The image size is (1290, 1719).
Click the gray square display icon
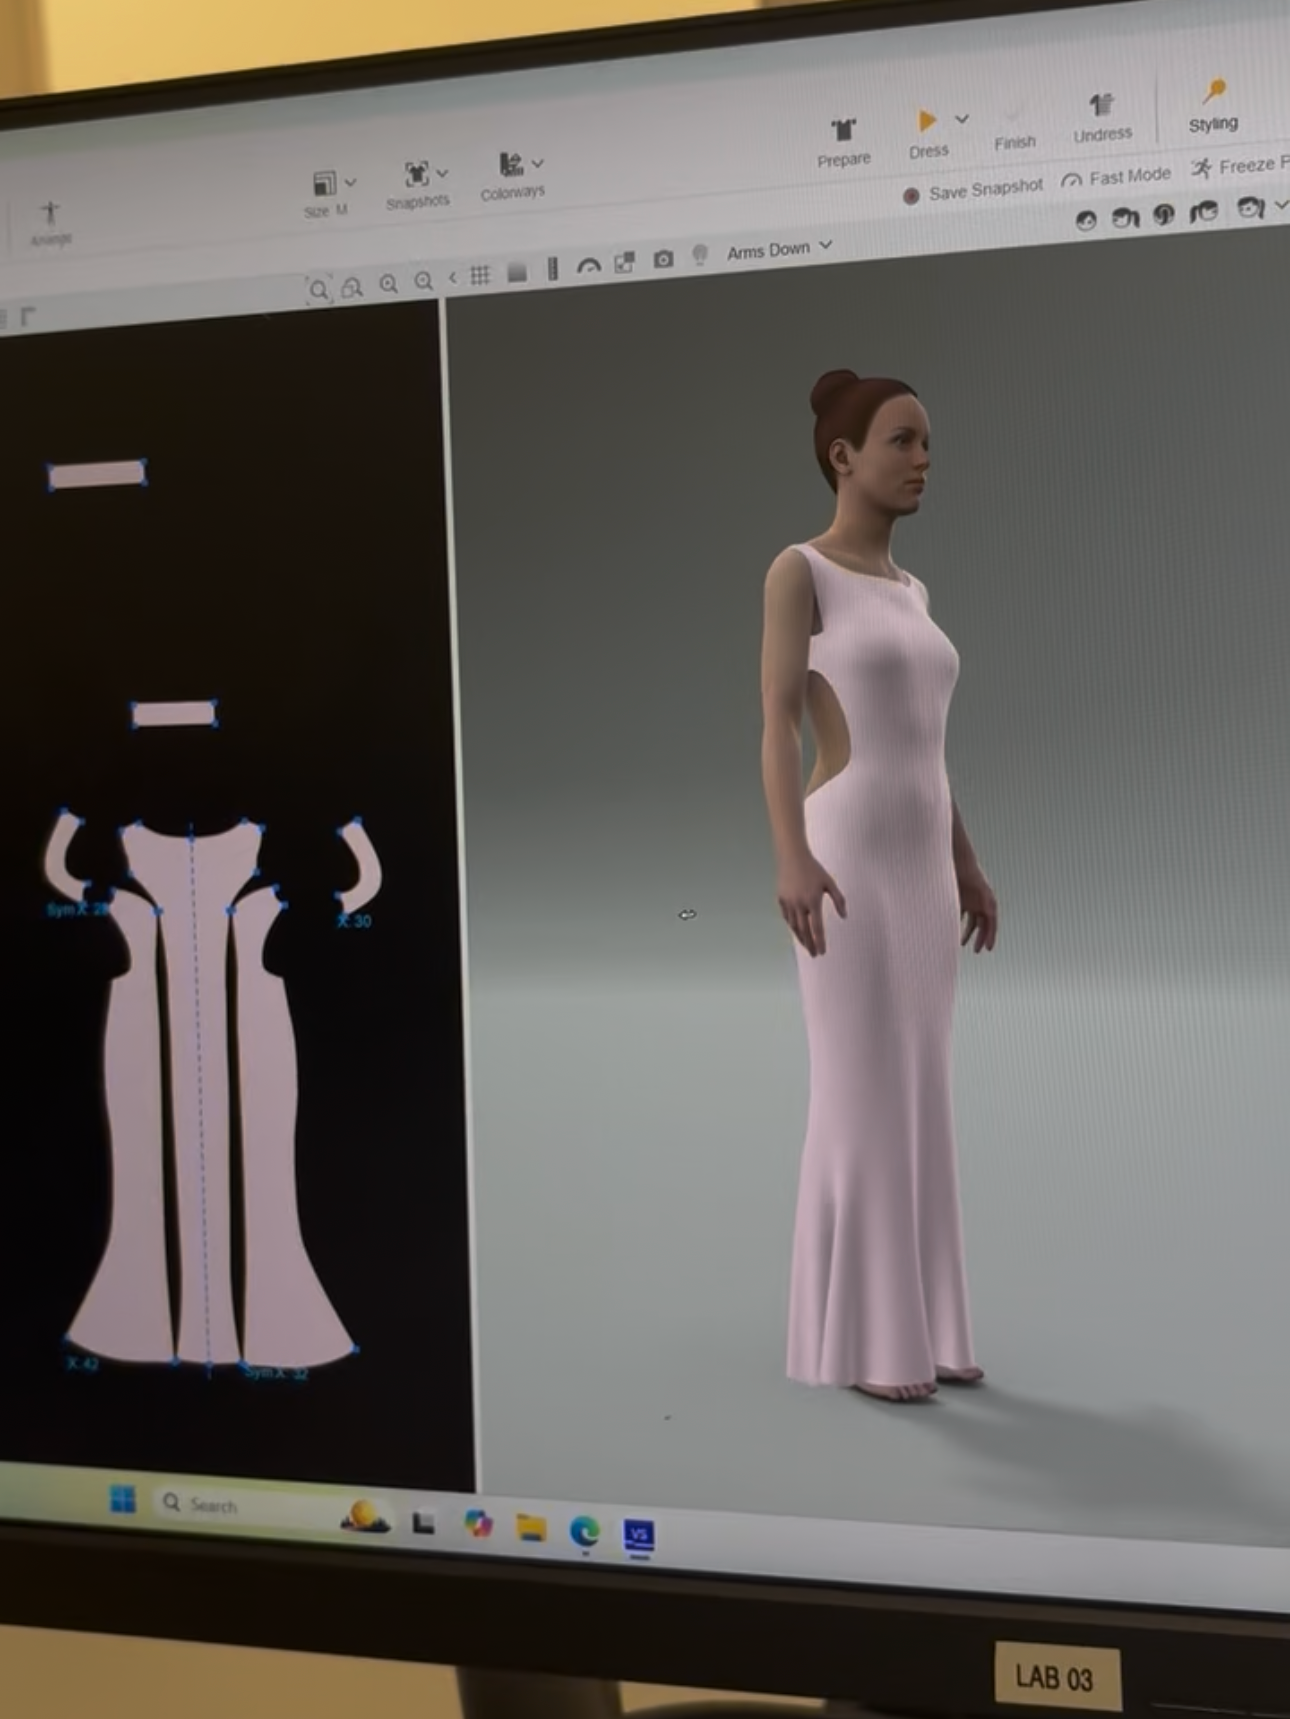[x=517, y=272]
